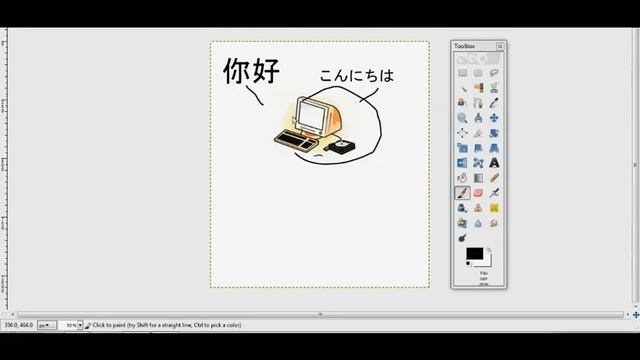Swap foreground and background colors arrow

click(489, 250)
